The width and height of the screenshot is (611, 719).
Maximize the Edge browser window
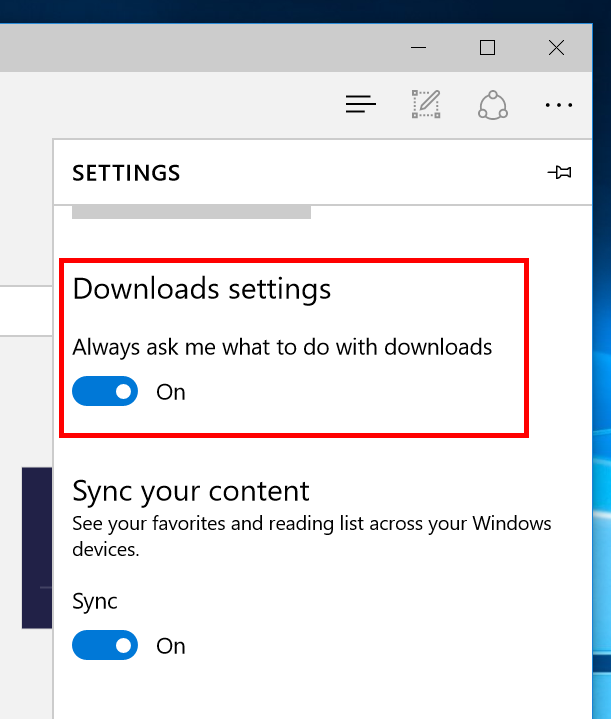click(x=487, y=47)
